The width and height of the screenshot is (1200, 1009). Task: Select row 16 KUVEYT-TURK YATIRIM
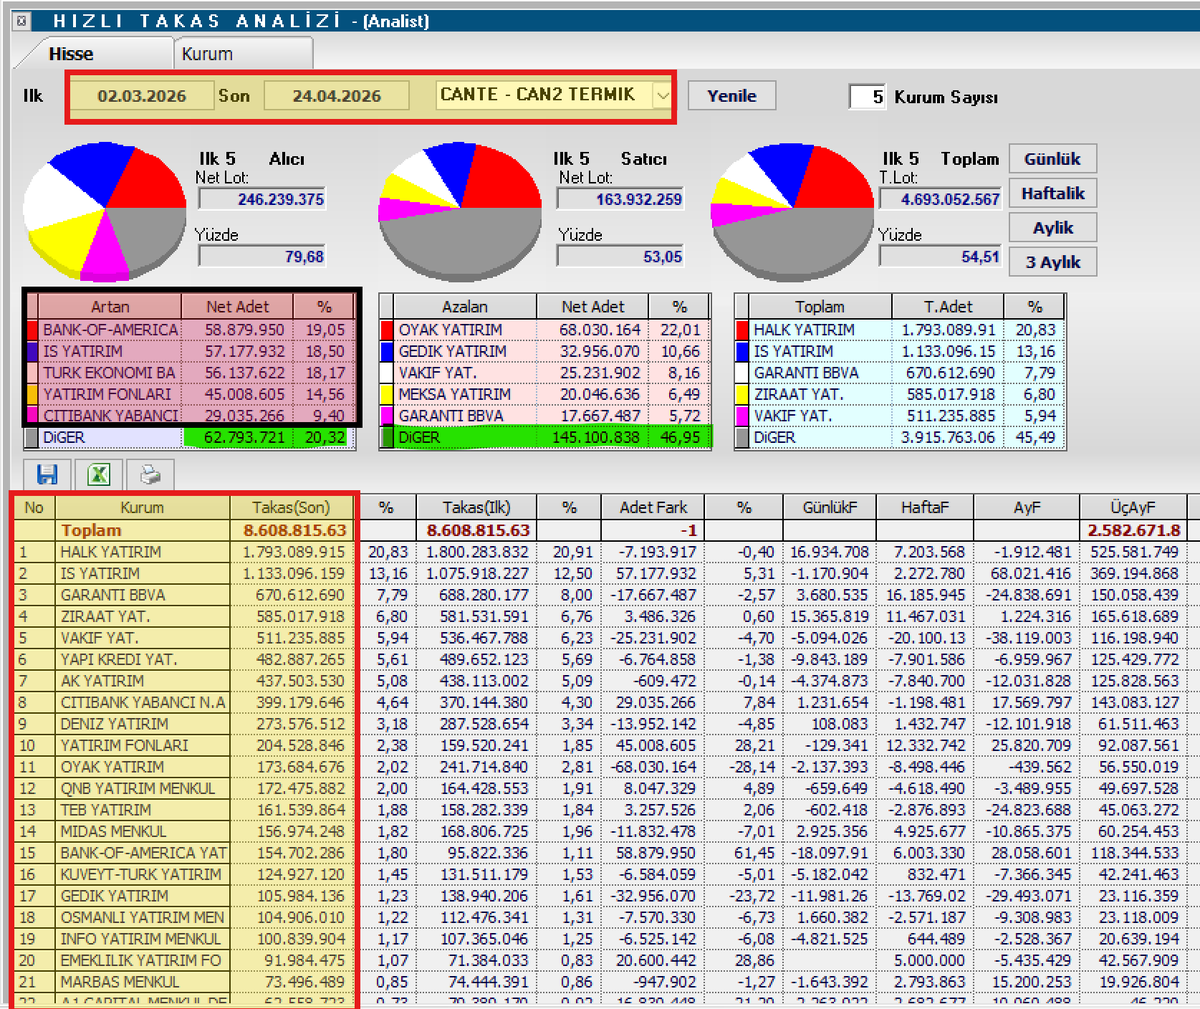click(598, 874)
